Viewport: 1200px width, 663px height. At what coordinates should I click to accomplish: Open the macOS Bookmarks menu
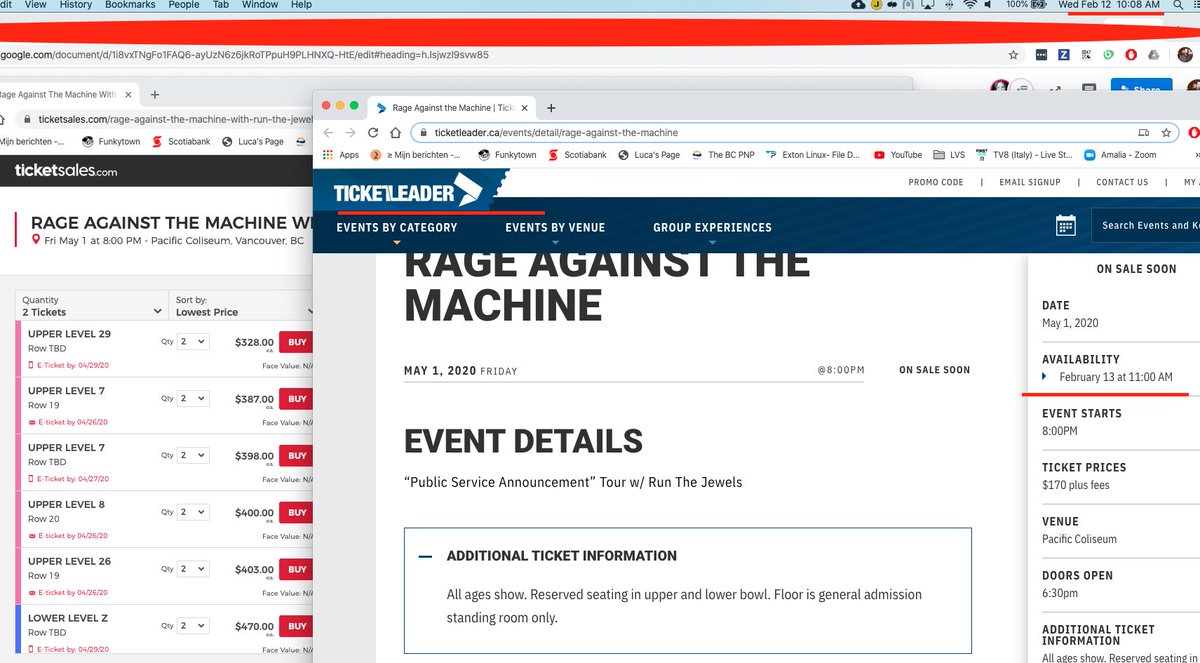(130, 5)
